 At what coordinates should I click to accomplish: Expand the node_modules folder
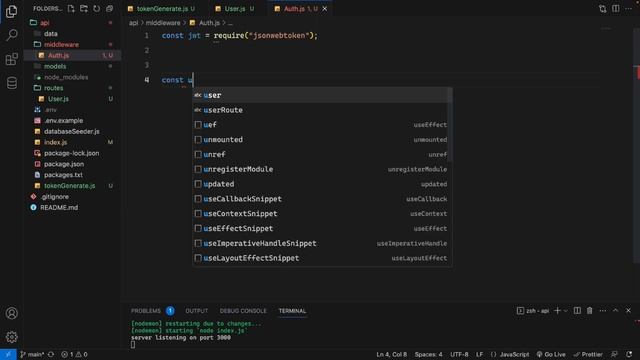point(72,77)
